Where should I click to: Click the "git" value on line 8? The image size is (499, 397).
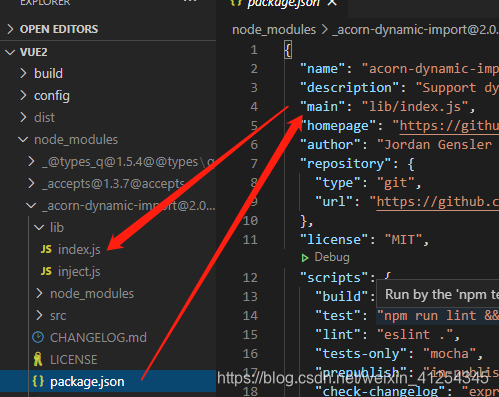pos(396,183)
